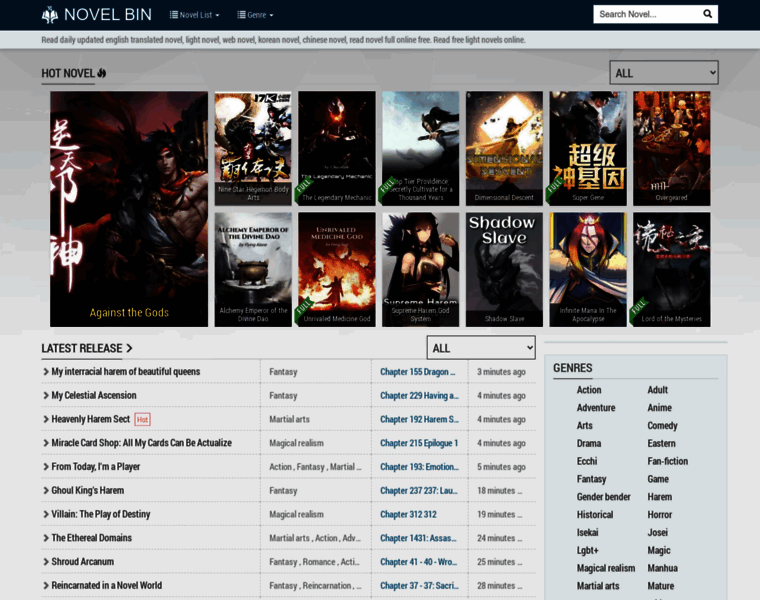Expand the Hot Novel ALL filter dropdown
Screen dimensions: 760x600
[x=664, y=73]
